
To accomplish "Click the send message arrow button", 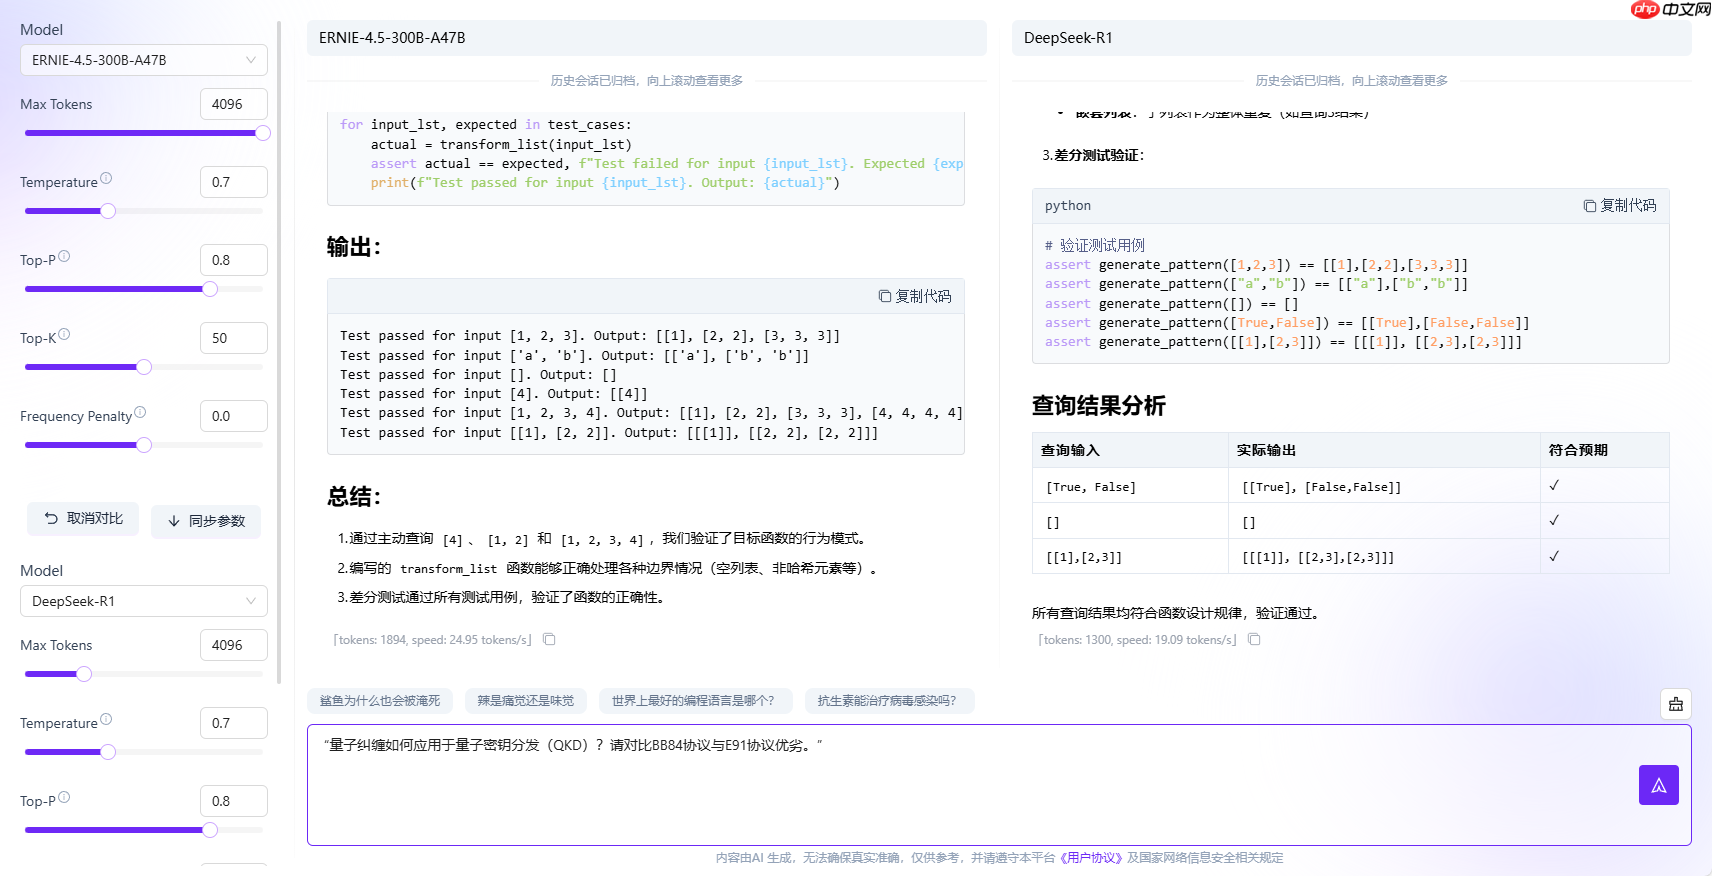I will pos(1658,785).
